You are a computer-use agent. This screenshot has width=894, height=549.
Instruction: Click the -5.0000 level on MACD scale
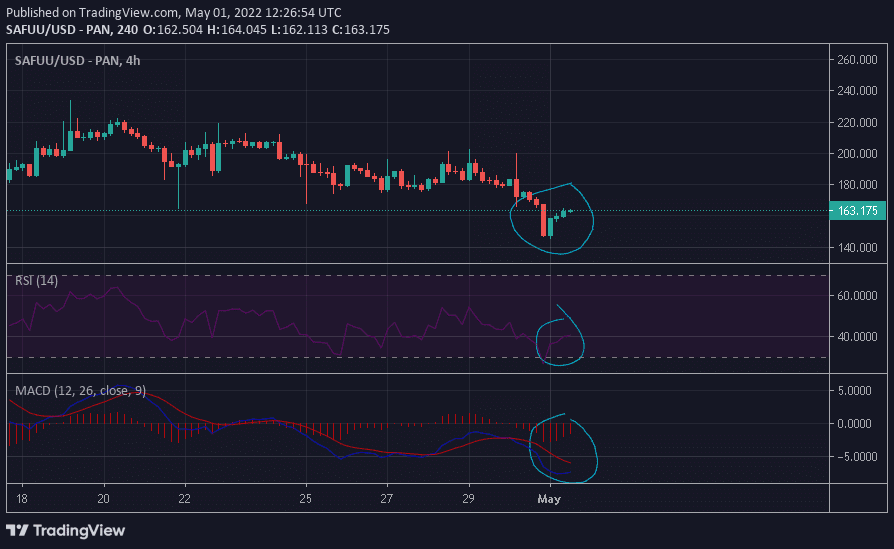[857, 457]
